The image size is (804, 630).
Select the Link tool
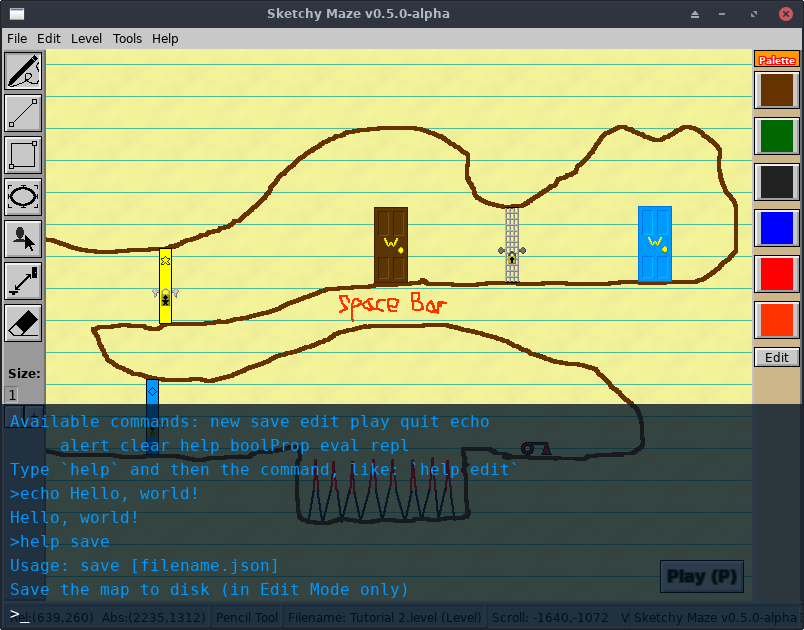[x=23, y=281]
